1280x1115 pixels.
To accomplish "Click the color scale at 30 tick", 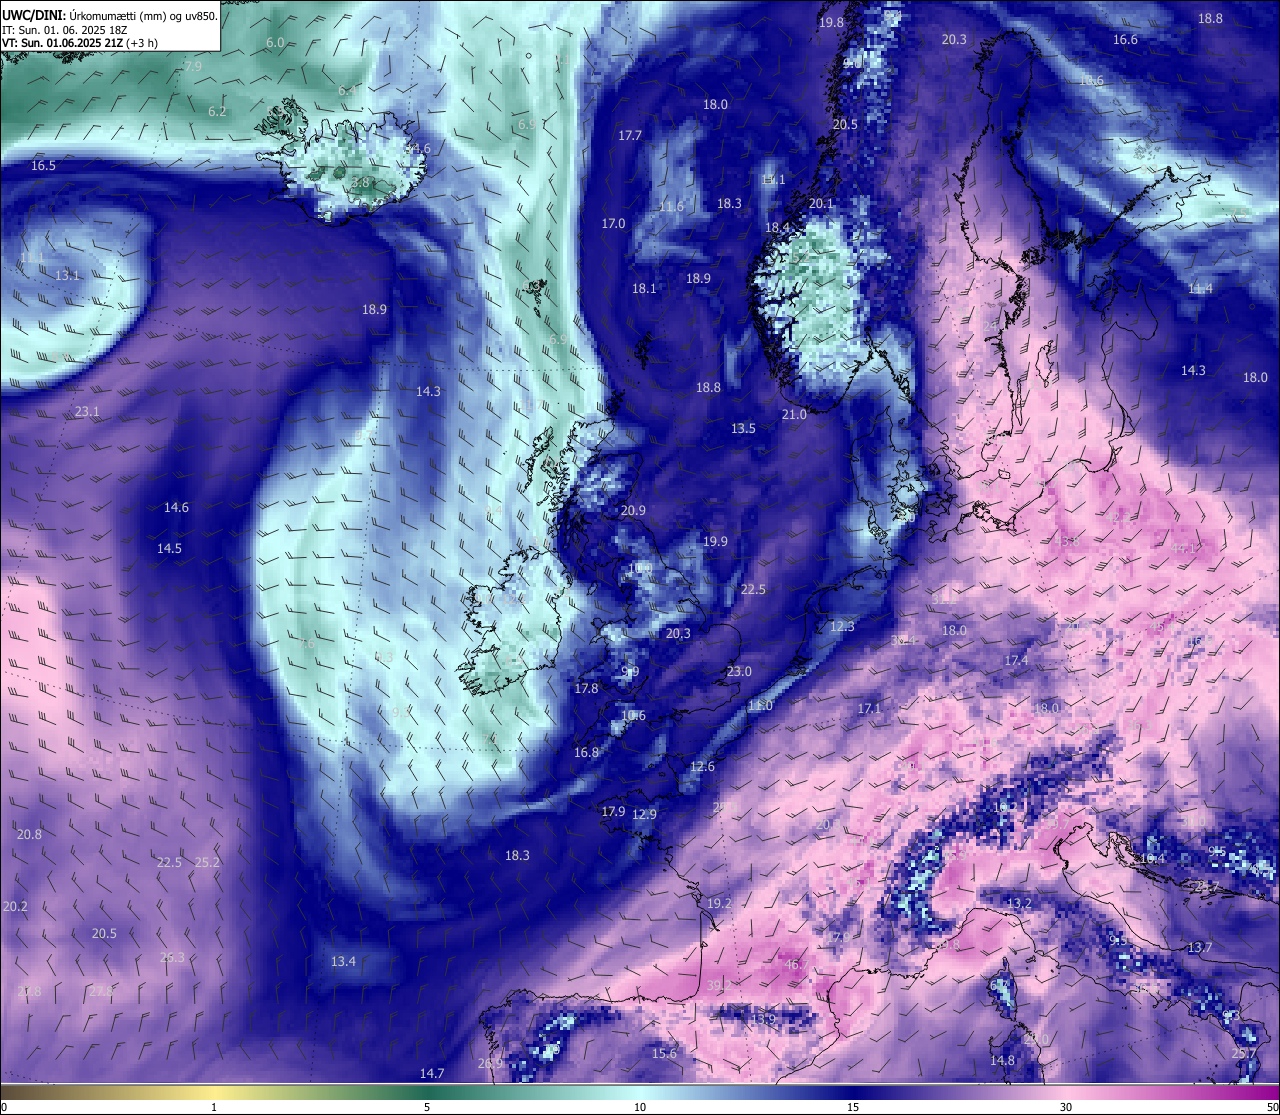I will tap(1066, 1107).
